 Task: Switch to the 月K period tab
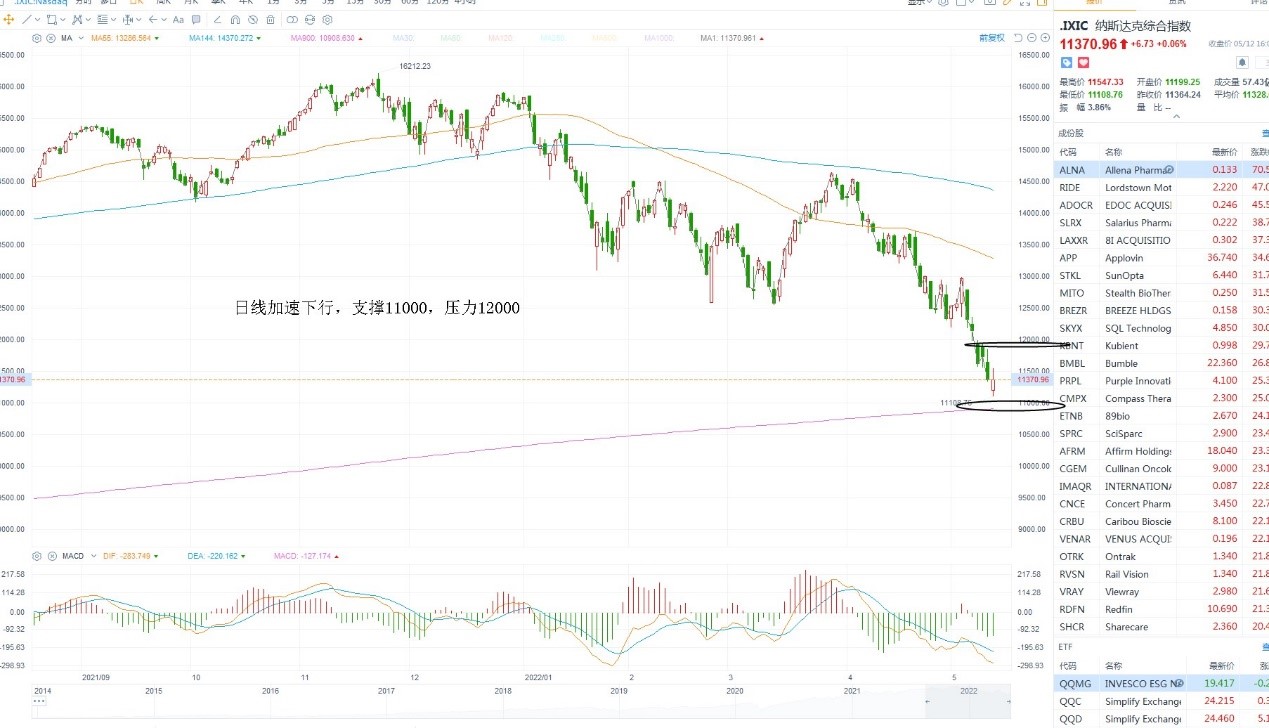pyautogui.click(x=192, y=4)
